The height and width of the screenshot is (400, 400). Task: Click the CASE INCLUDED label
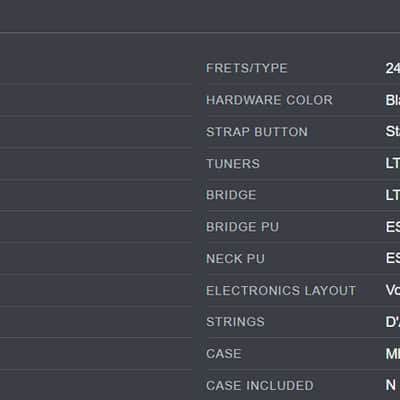[x=260, y=386]
